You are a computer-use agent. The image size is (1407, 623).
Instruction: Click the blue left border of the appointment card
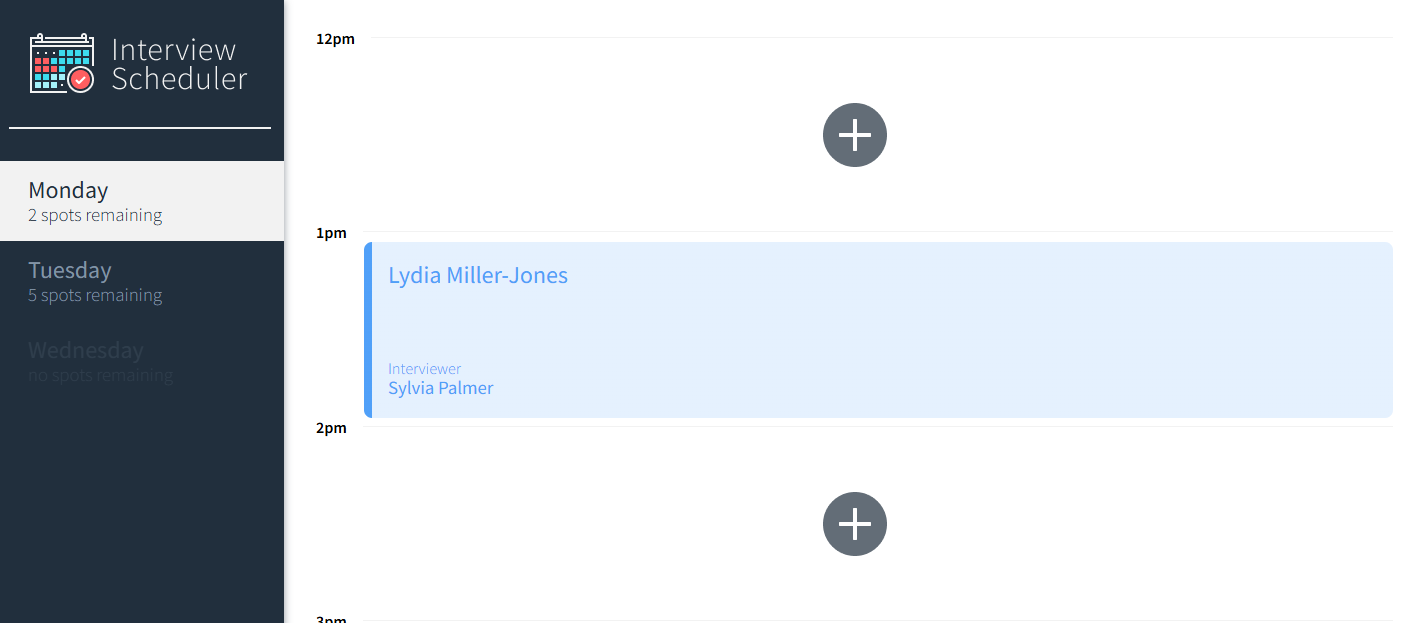[368, 330]
